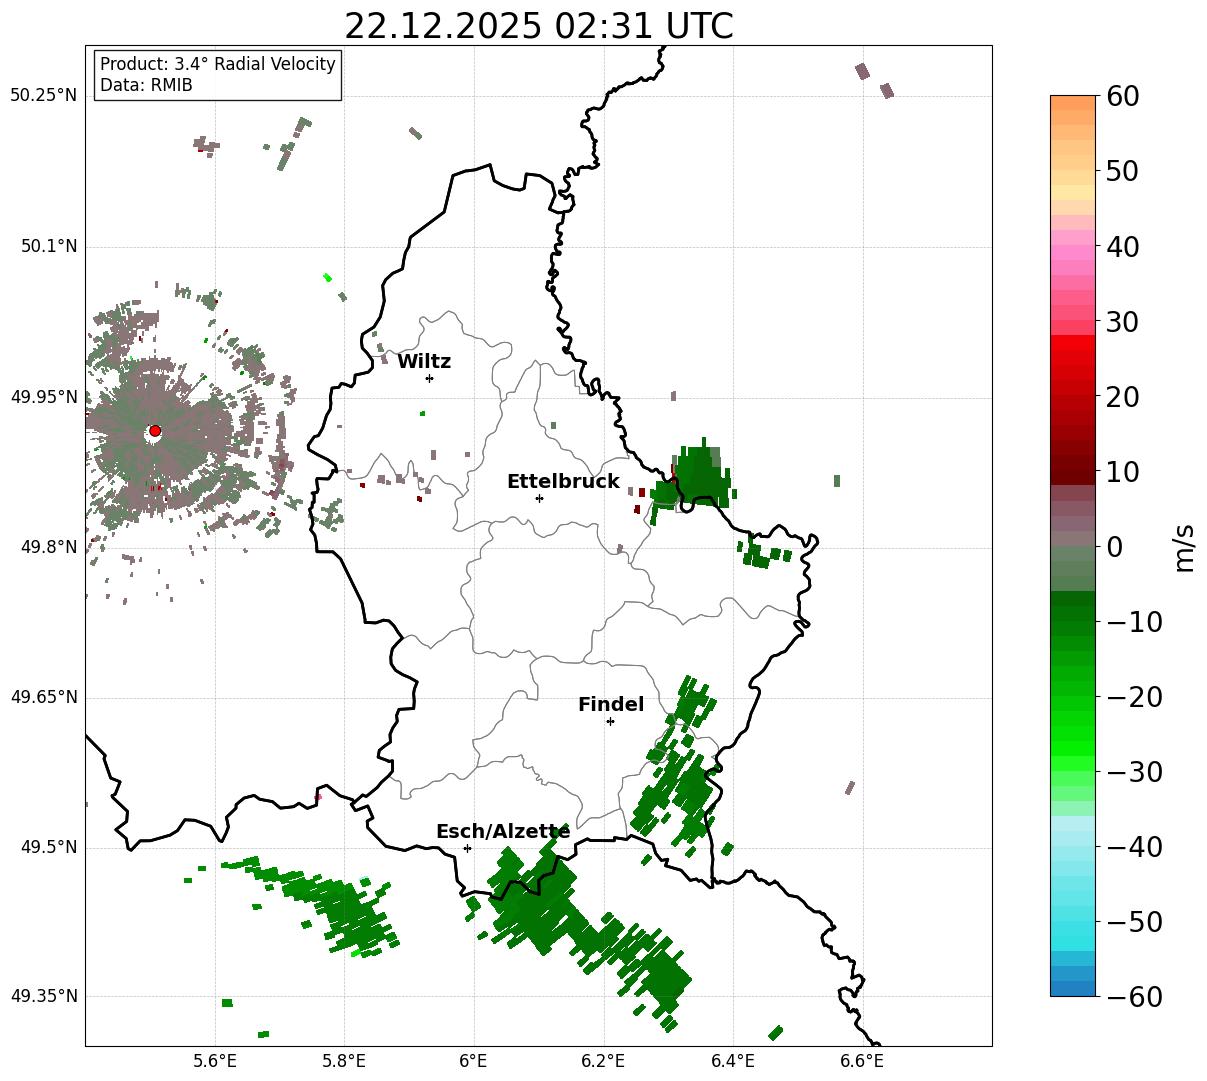Click the 6°E longitude tick label
This screenshot has height=1081, width=1207.
(474, 1061)
